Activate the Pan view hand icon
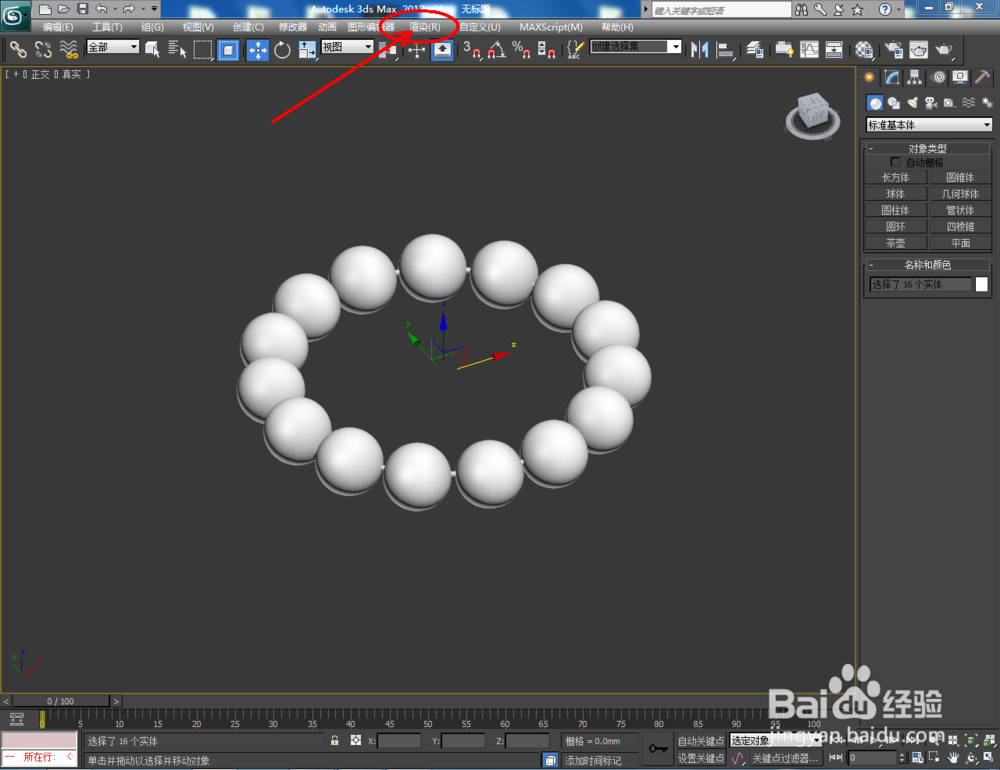 [x=953, y=757]
